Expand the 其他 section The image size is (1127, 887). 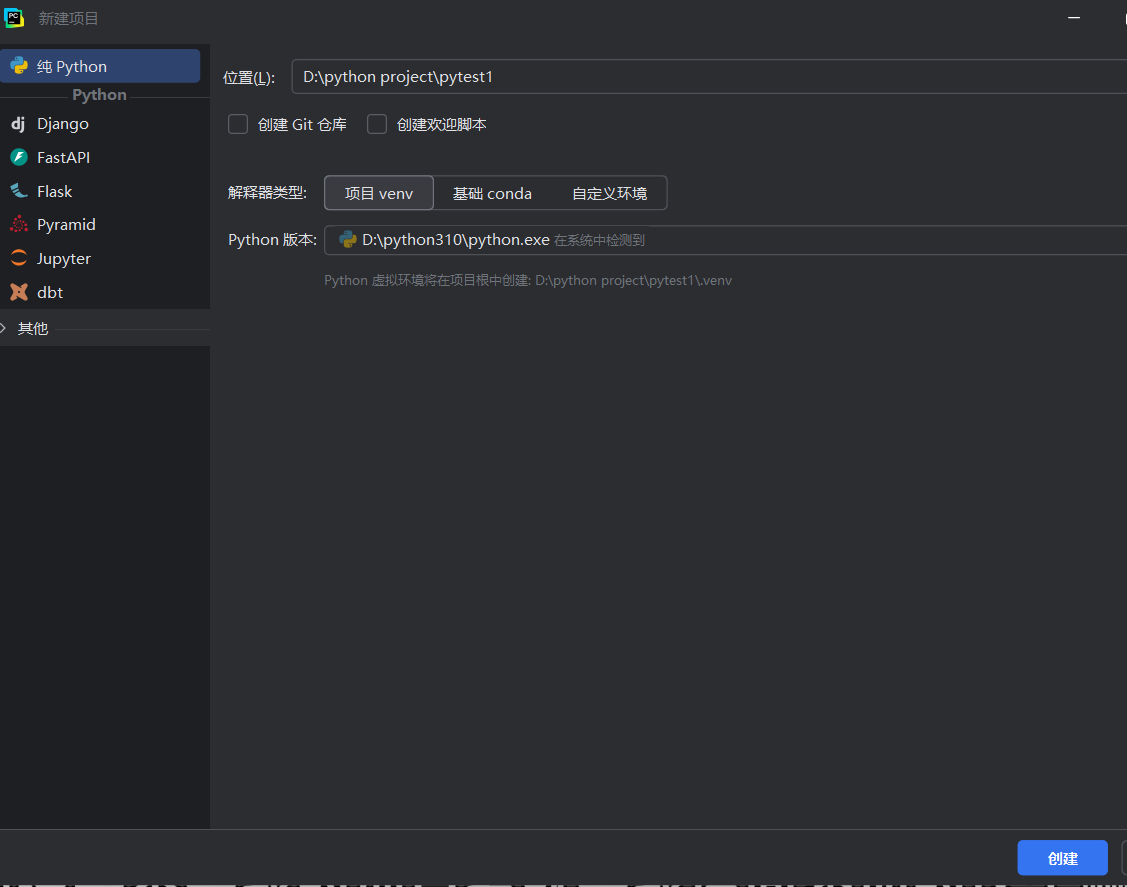pos(4,328)
